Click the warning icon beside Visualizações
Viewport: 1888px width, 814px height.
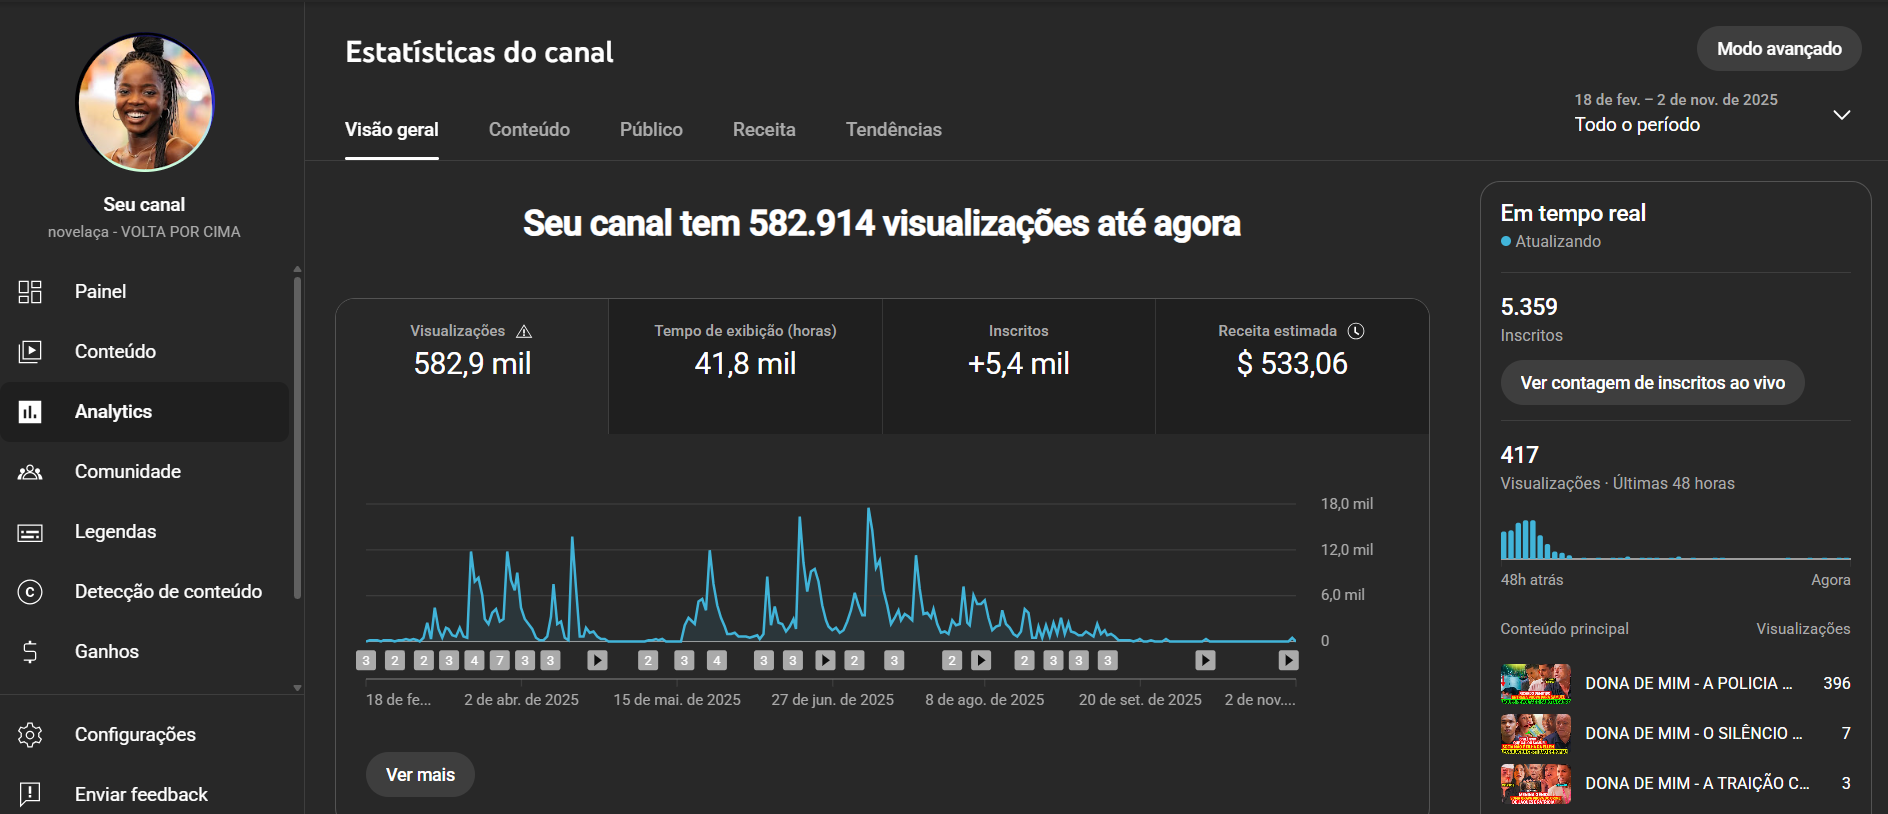pos(524,331)
